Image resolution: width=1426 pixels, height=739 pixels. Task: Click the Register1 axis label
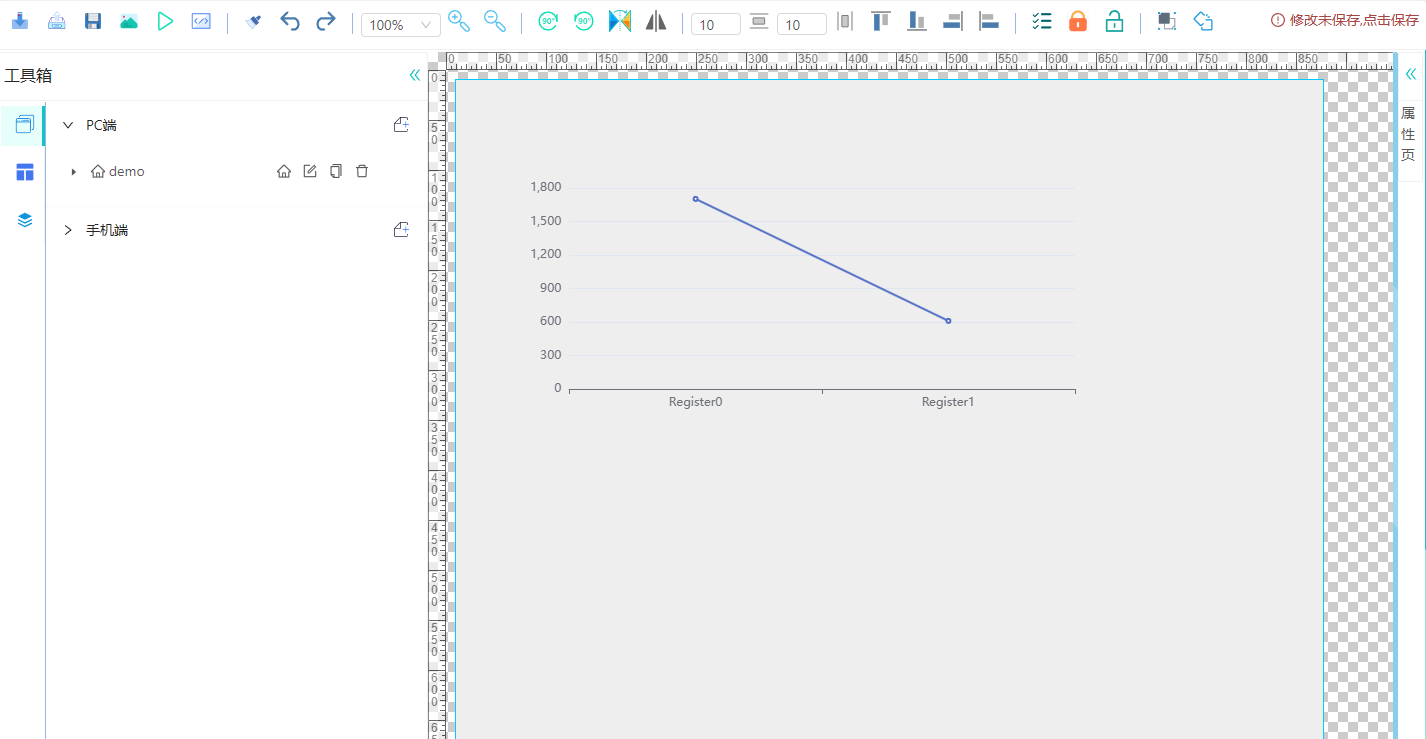(948, 402)
